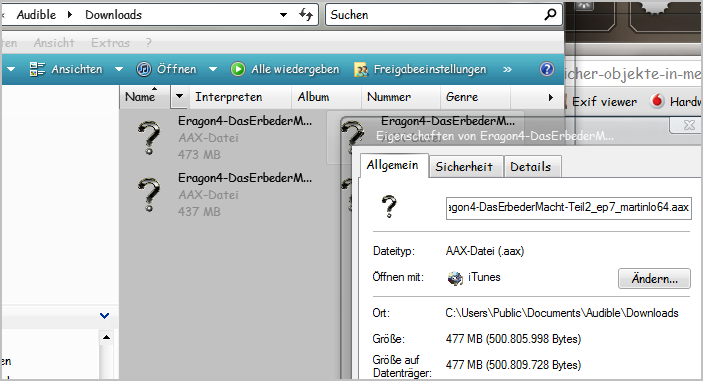Open the Ansichten dropdown arrow
The height and width of the screenshot is (381, 703).
point(119,69)
